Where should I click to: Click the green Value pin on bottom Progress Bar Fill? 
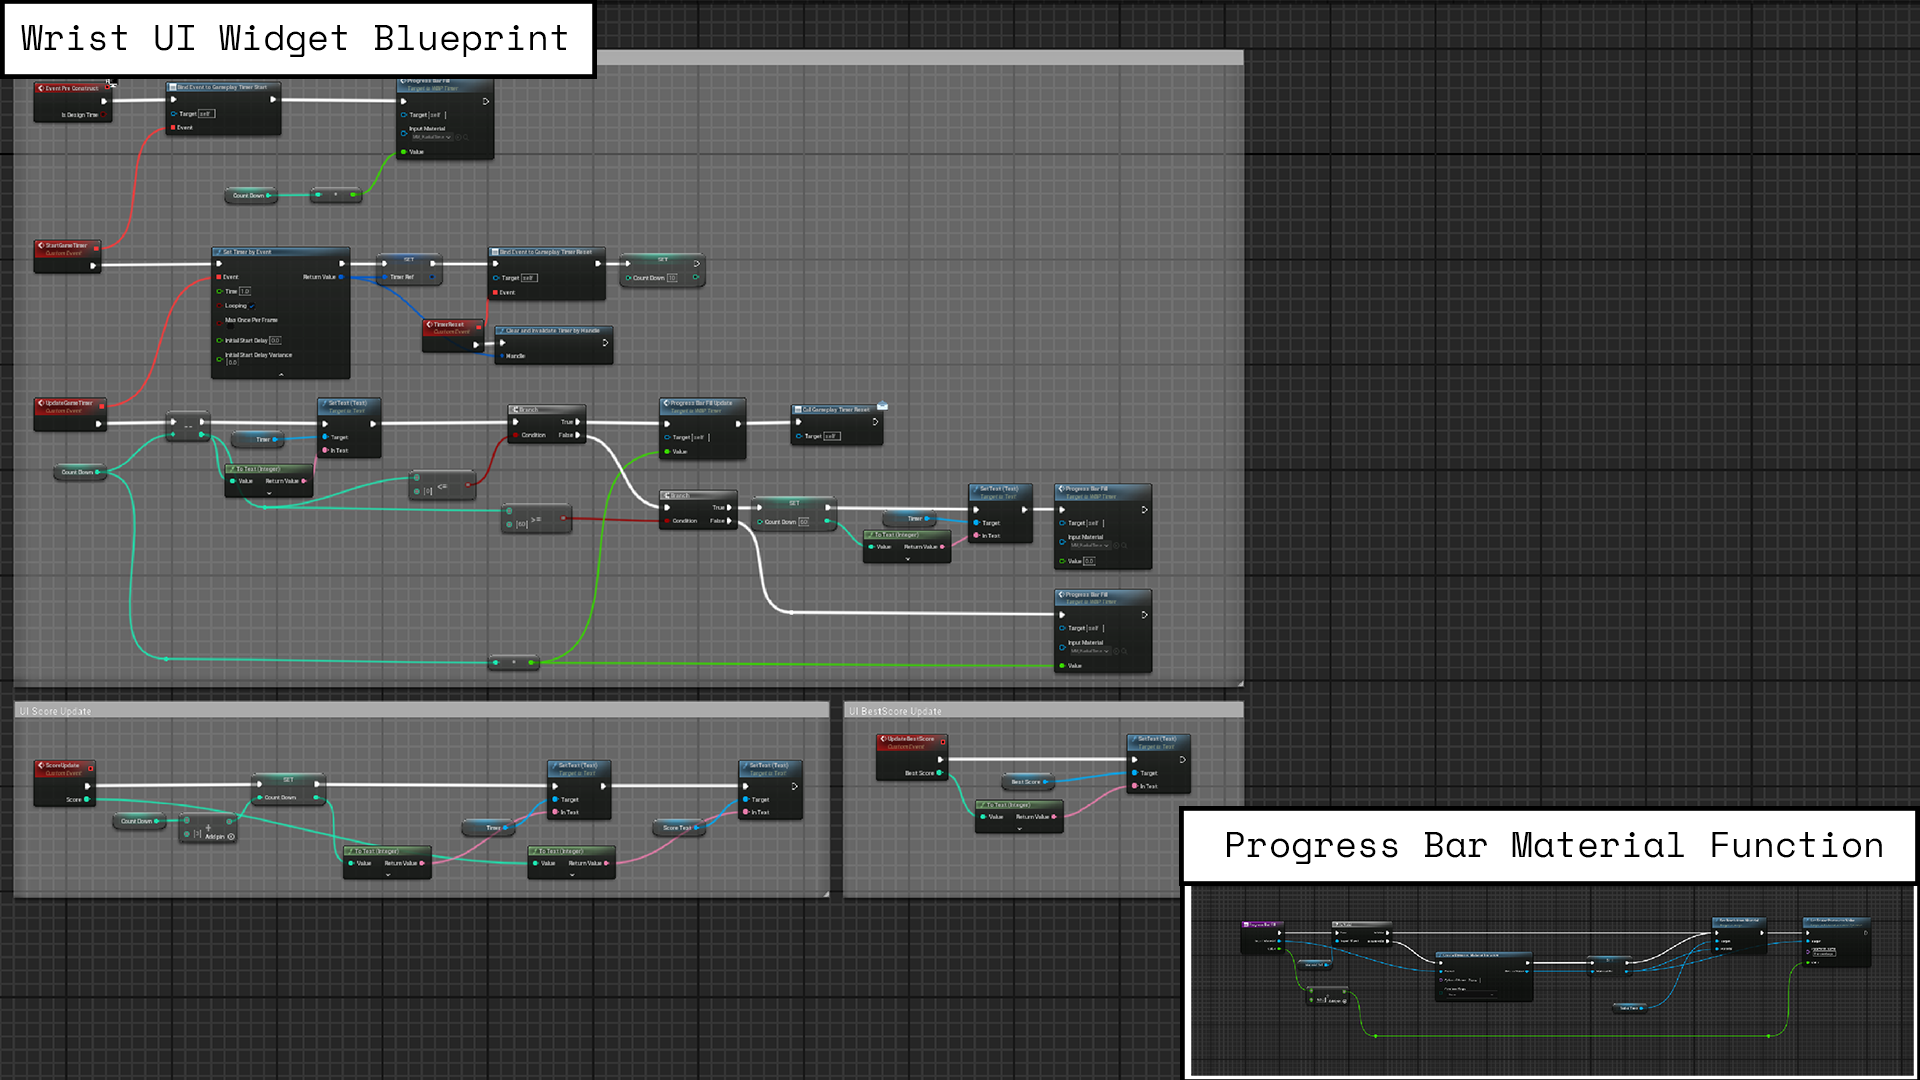coord(1062,665)
